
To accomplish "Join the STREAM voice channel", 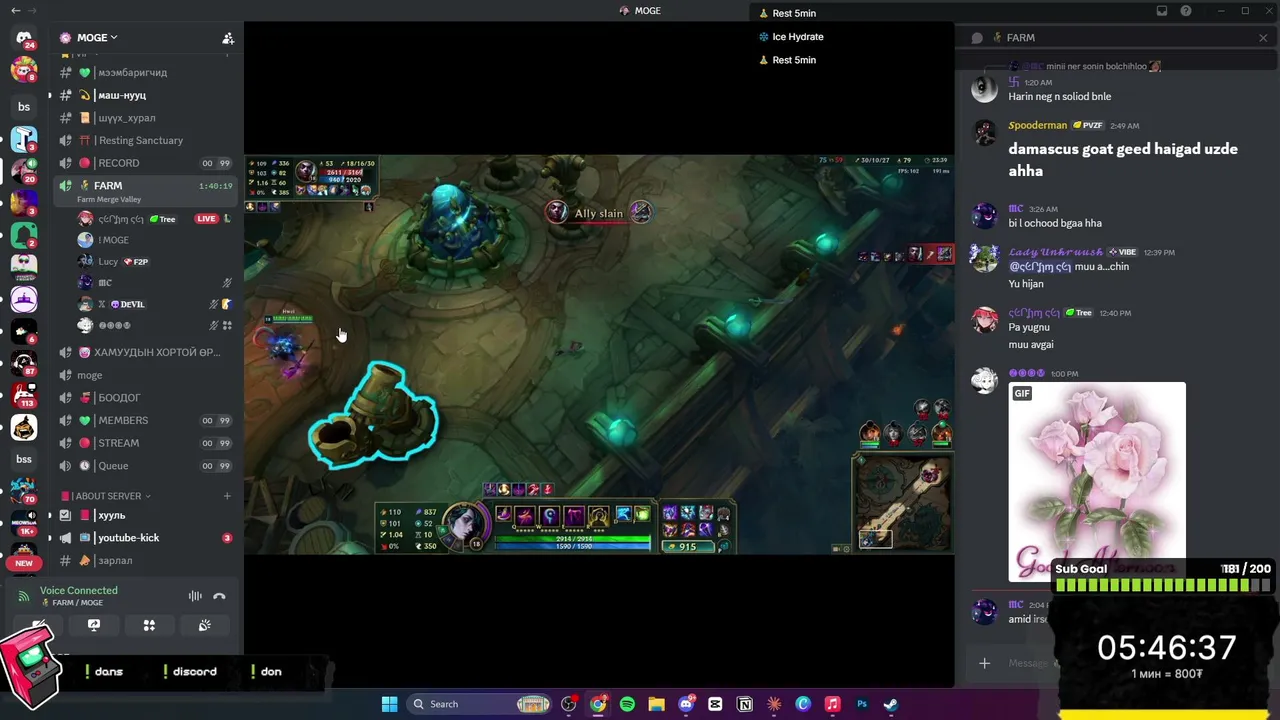I will click(143, 443).
